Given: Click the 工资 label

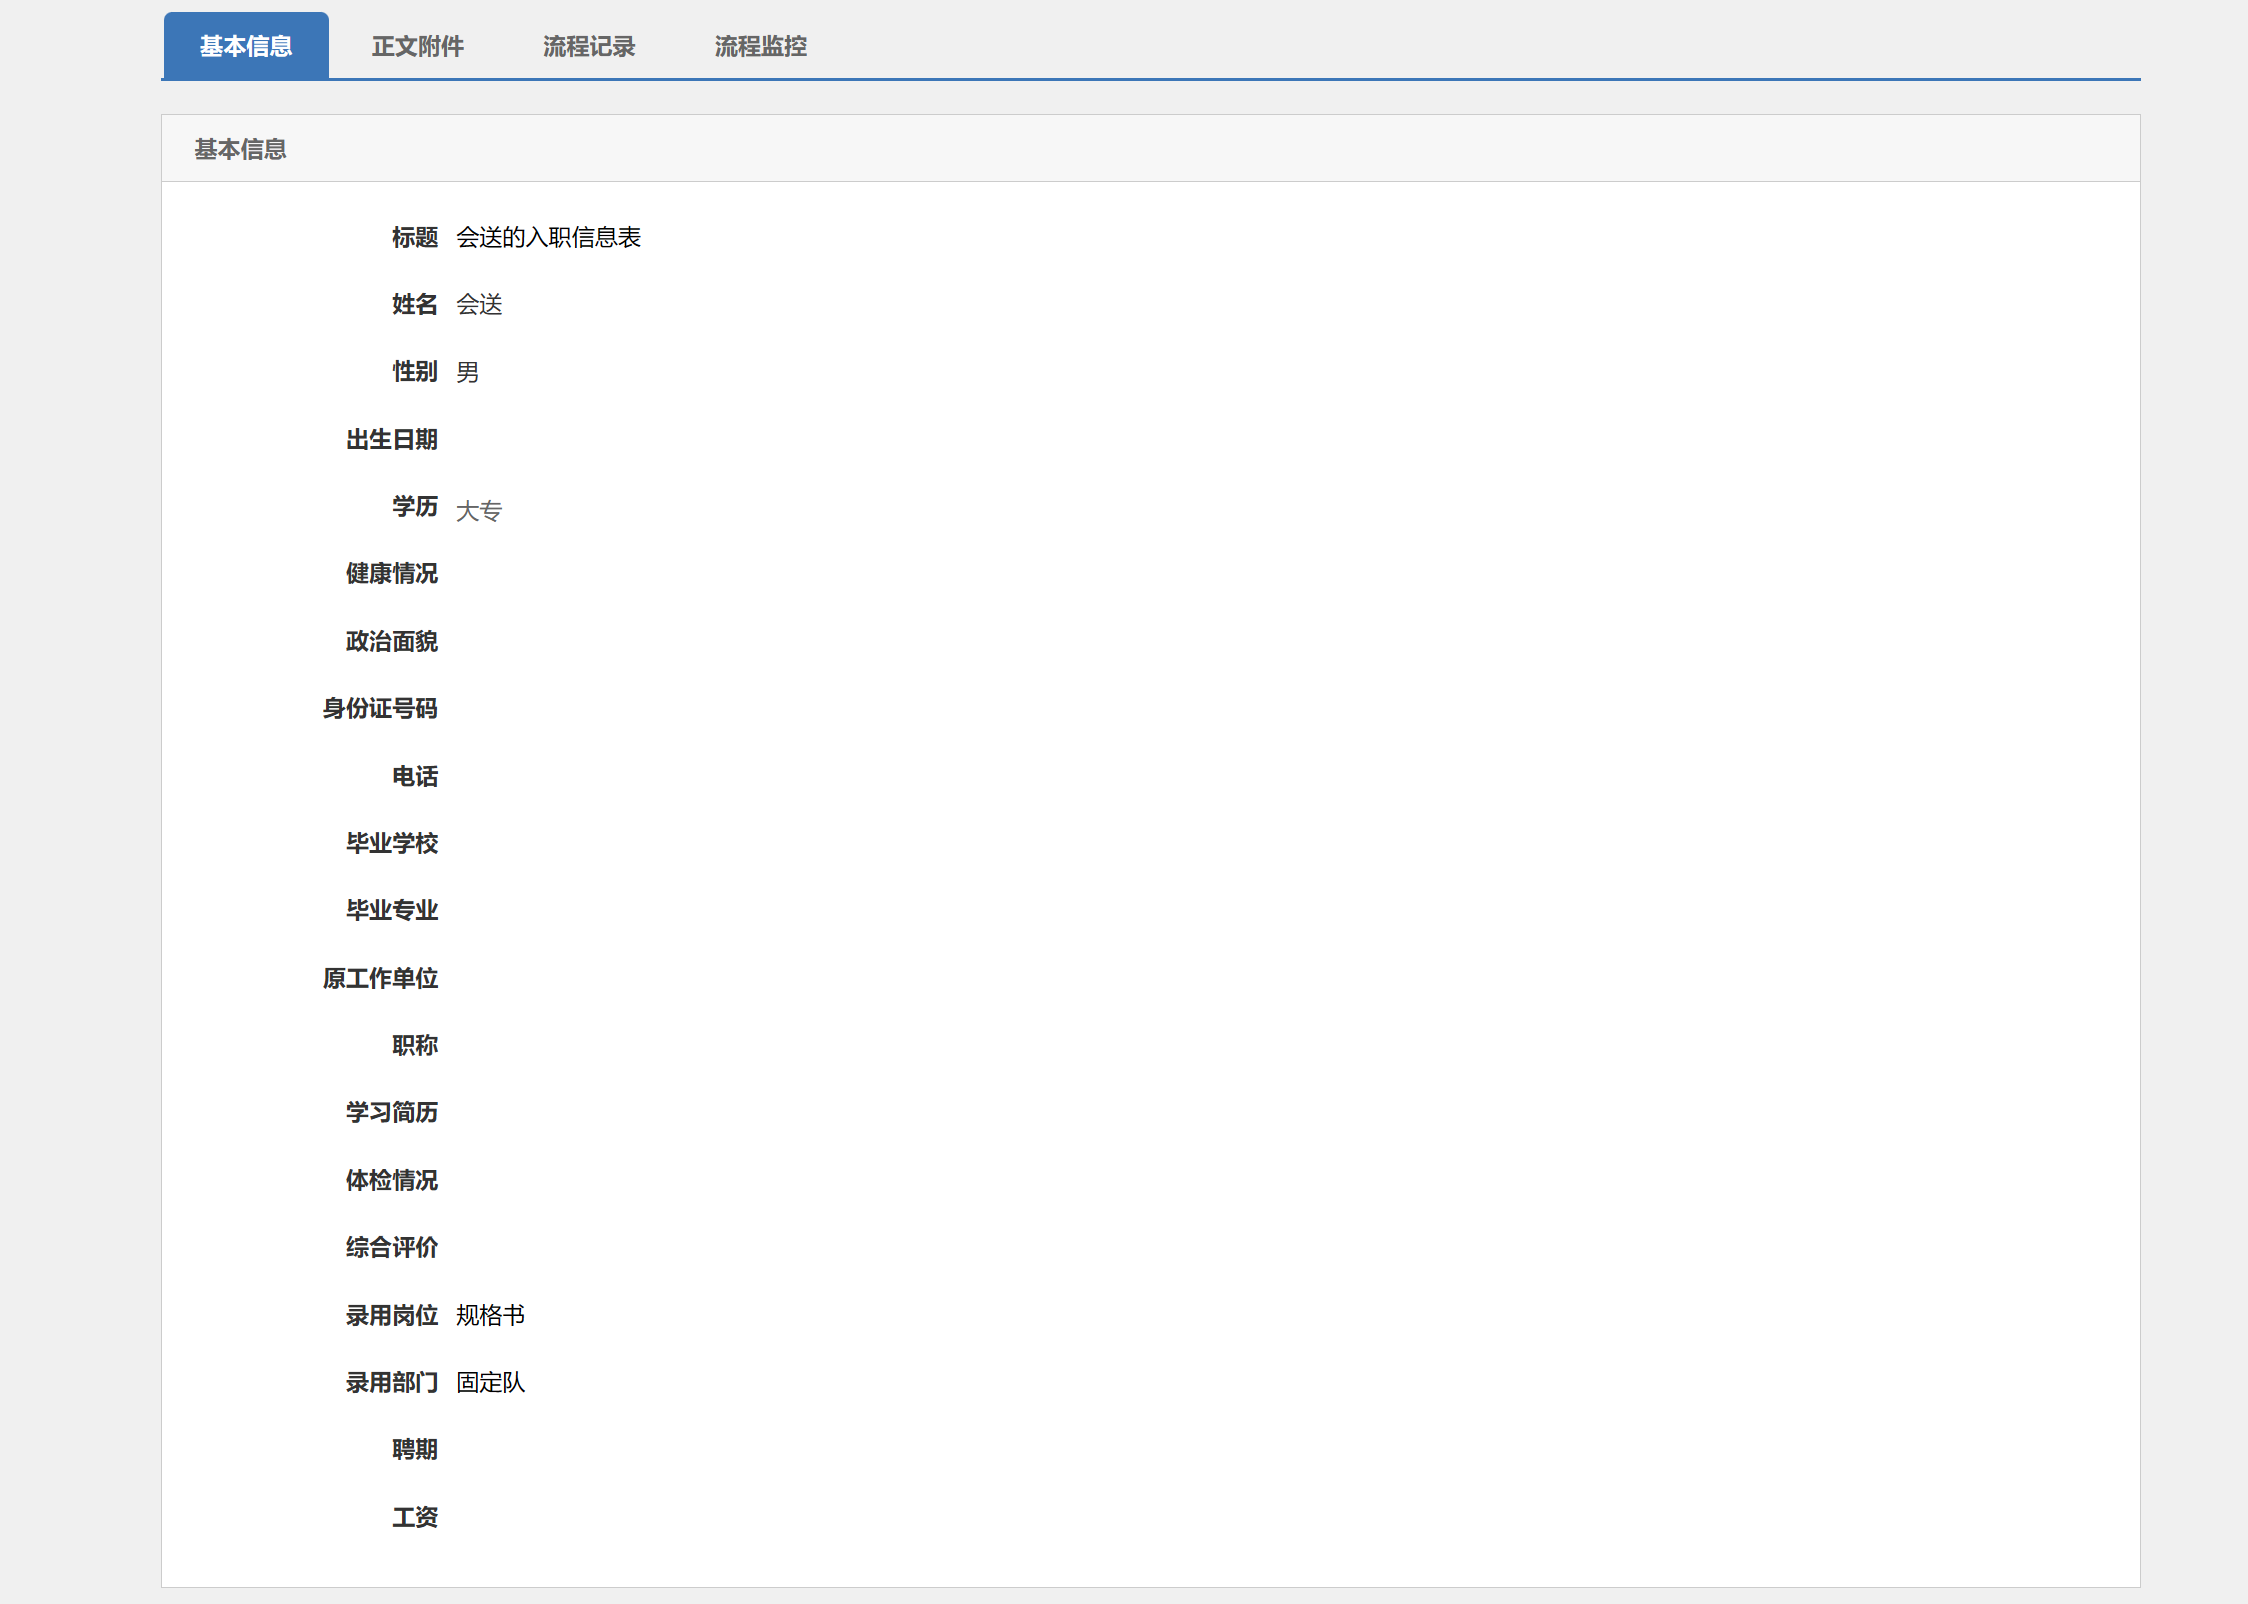Looking at the screenshot, I should (414, 1517).
